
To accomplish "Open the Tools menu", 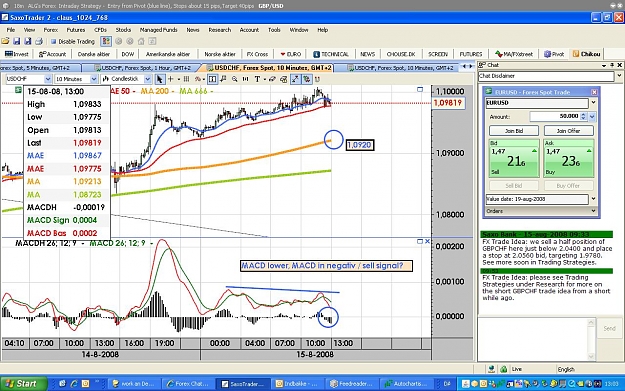I will click(274, 30).
